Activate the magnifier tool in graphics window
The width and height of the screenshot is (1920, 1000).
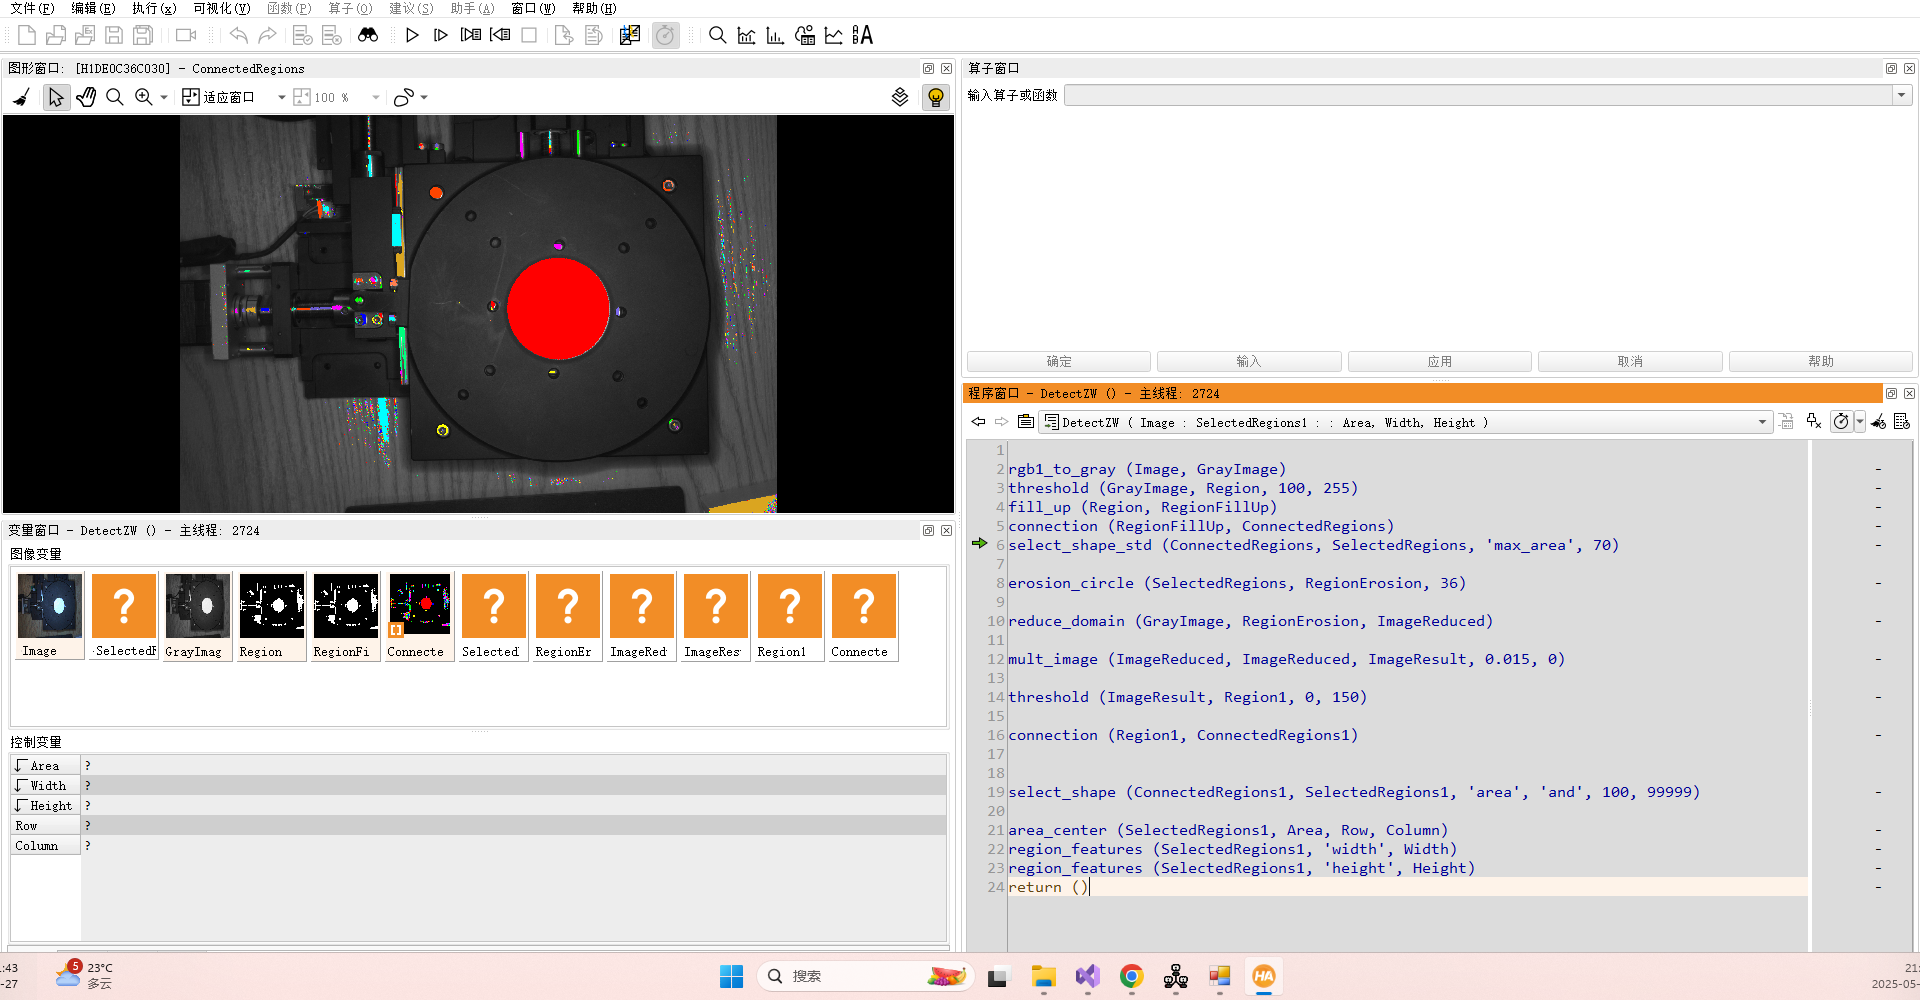coord(115,97)
